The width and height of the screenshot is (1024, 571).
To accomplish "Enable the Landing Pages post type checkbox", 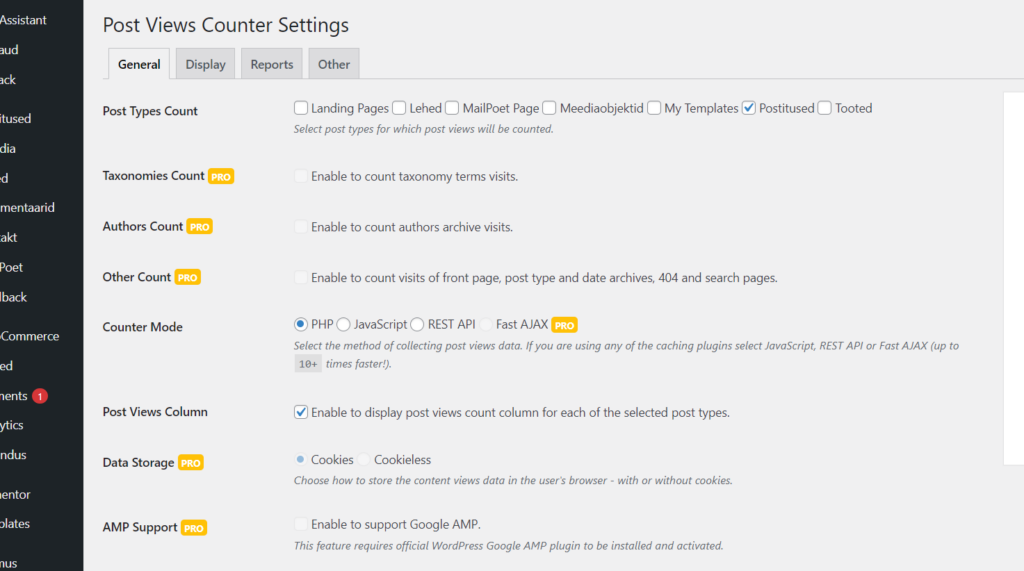I will (301, 108).
